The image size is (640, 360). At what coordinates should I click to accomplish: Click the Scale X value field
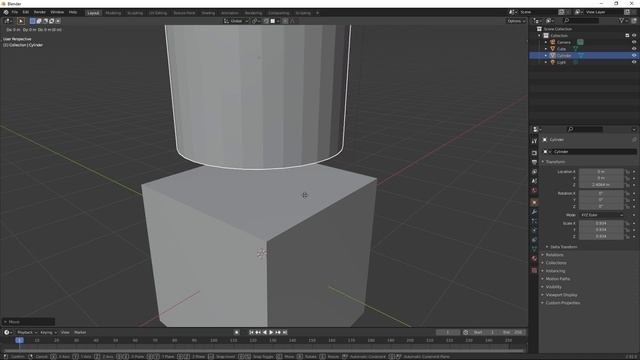click(601, 223)
